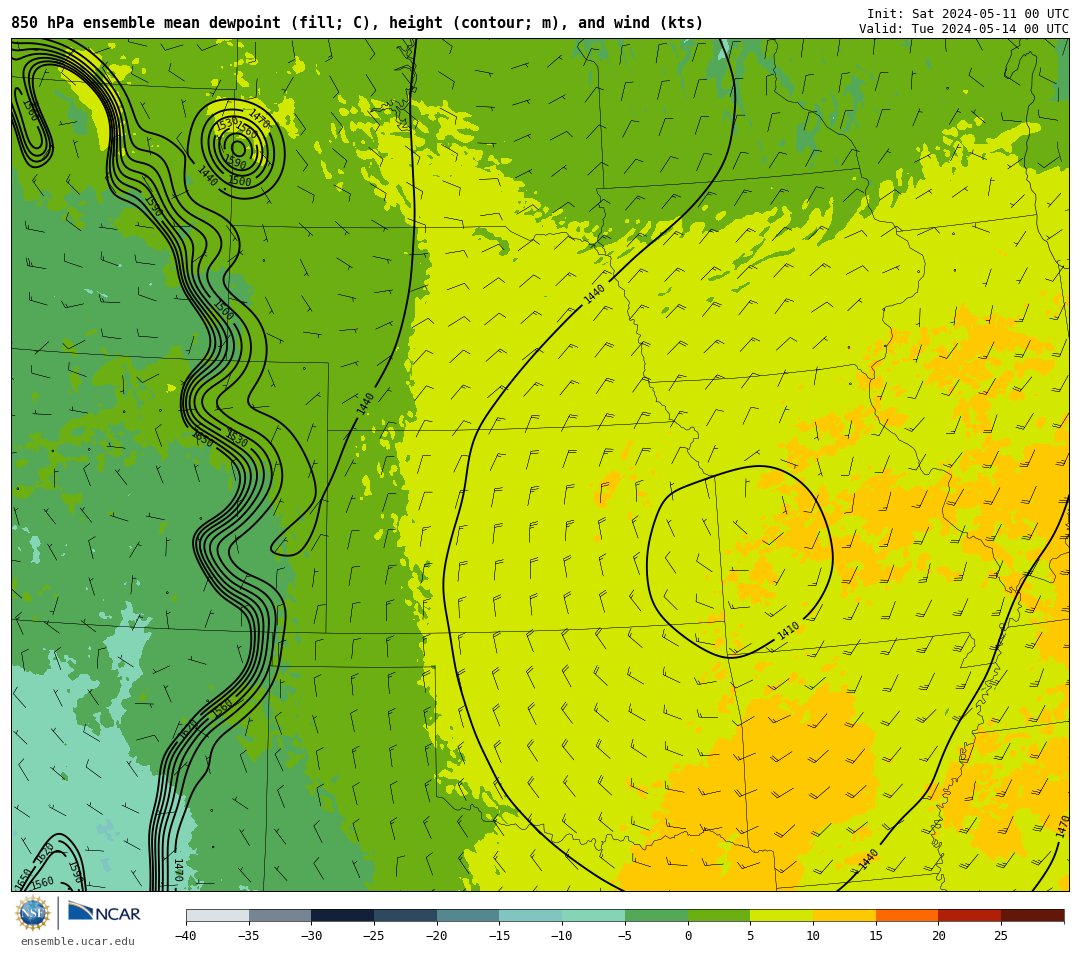Screen dimensions: 1080x954
Task: Pick the medium green -5 to 0 colorbar swatch
Action: 656,915
